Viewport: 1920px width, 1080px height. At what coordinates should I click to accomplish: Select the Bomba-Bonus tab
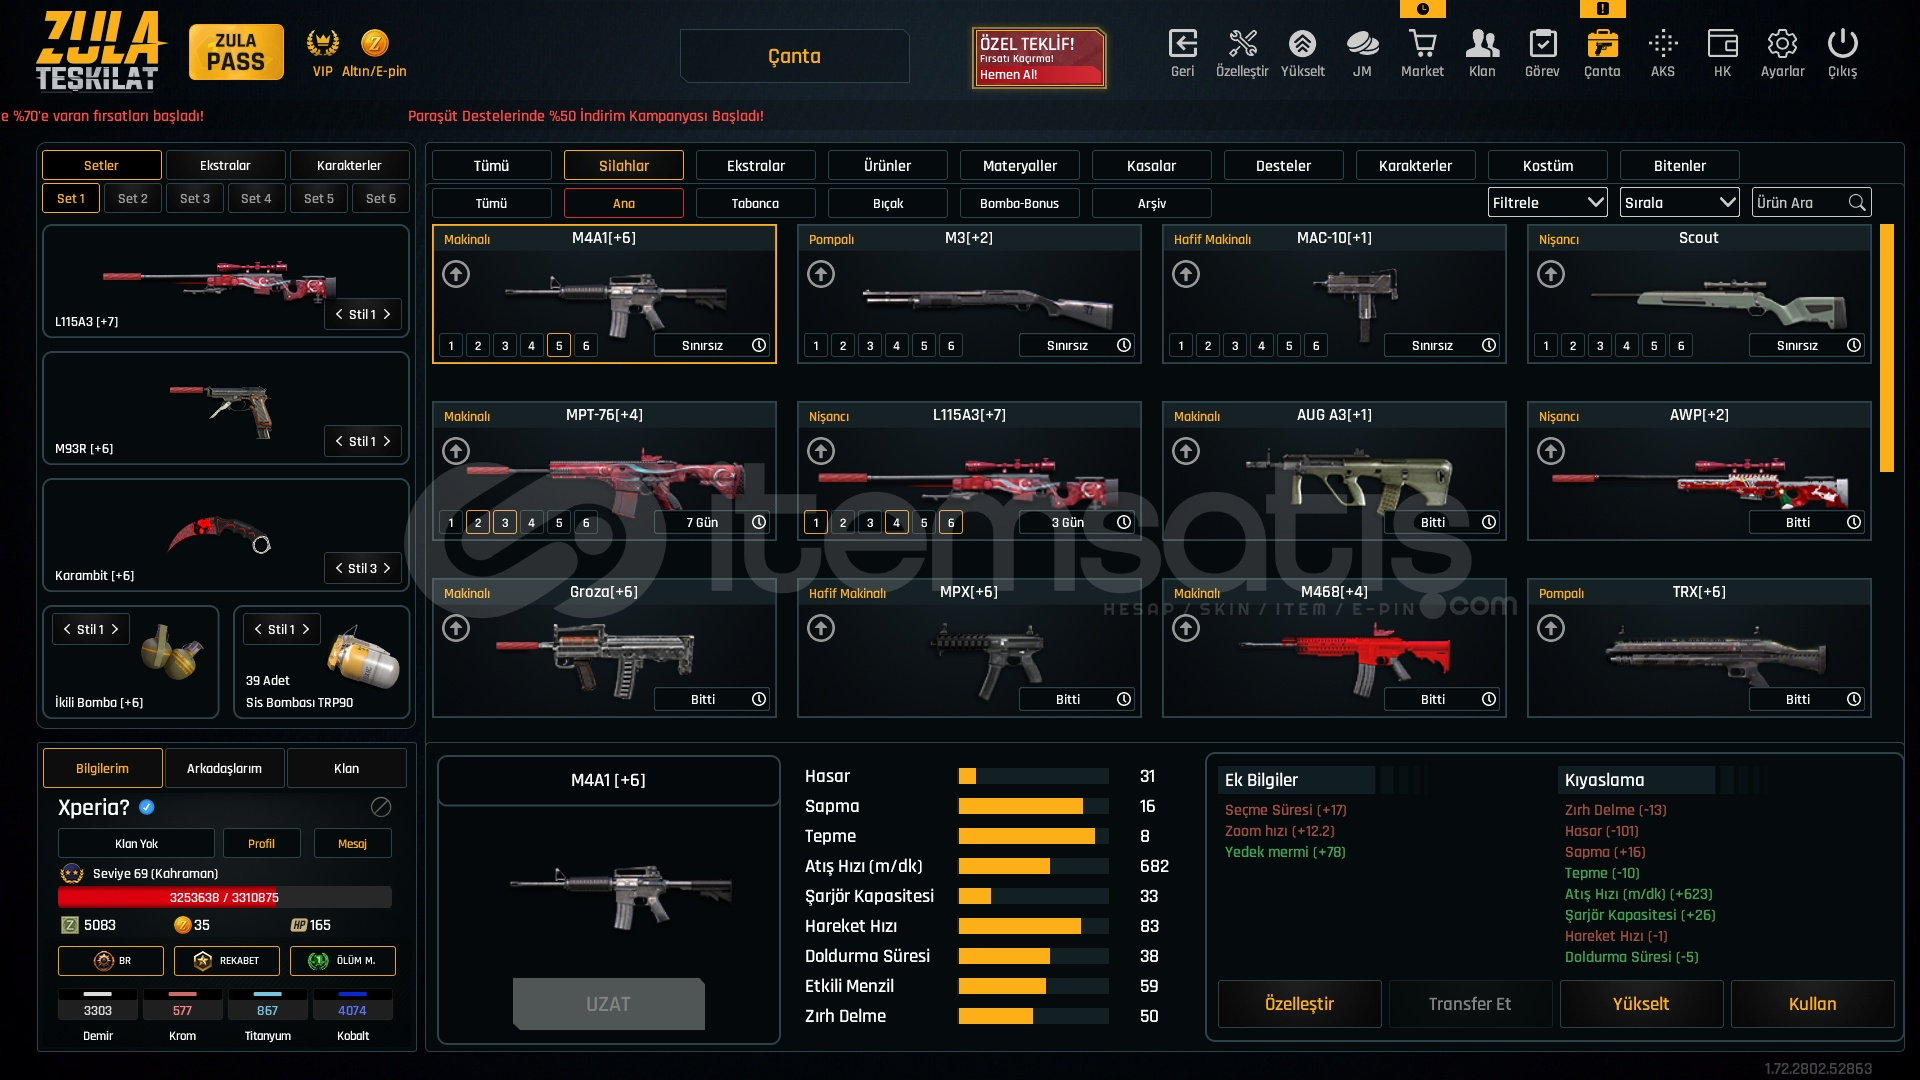(x=1020, y=203)
